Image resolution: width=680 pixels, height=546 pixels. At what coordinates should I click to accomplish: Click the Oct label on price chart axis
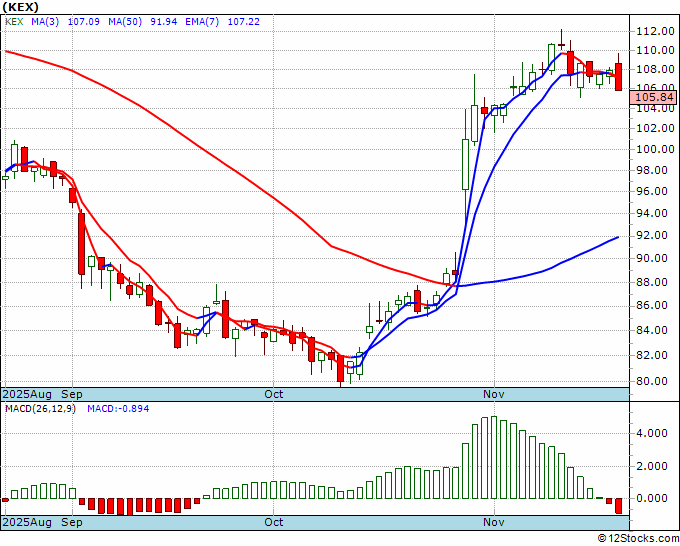pos(274,394)
